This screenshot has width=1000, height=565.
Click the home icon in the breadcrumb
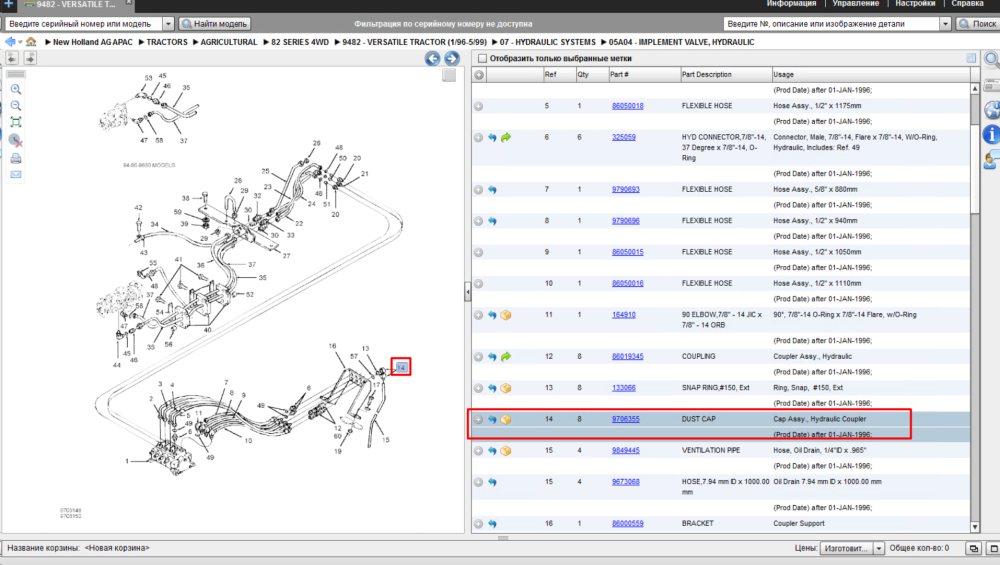point(31,42)
